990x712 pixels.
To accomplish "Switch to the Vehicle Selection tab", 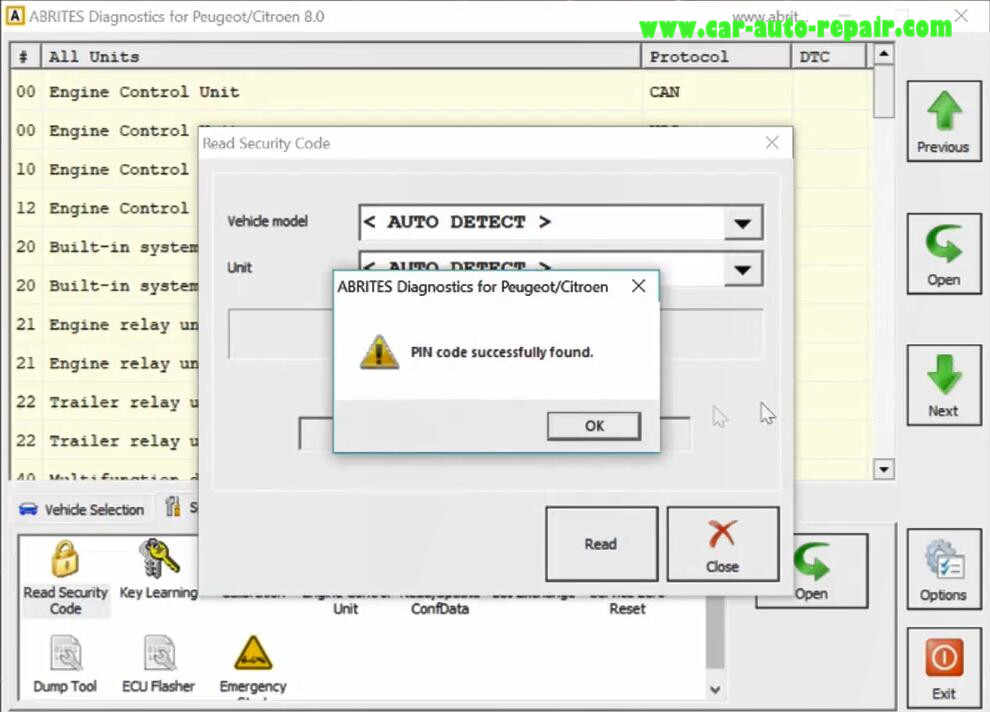I will [82, 509].
